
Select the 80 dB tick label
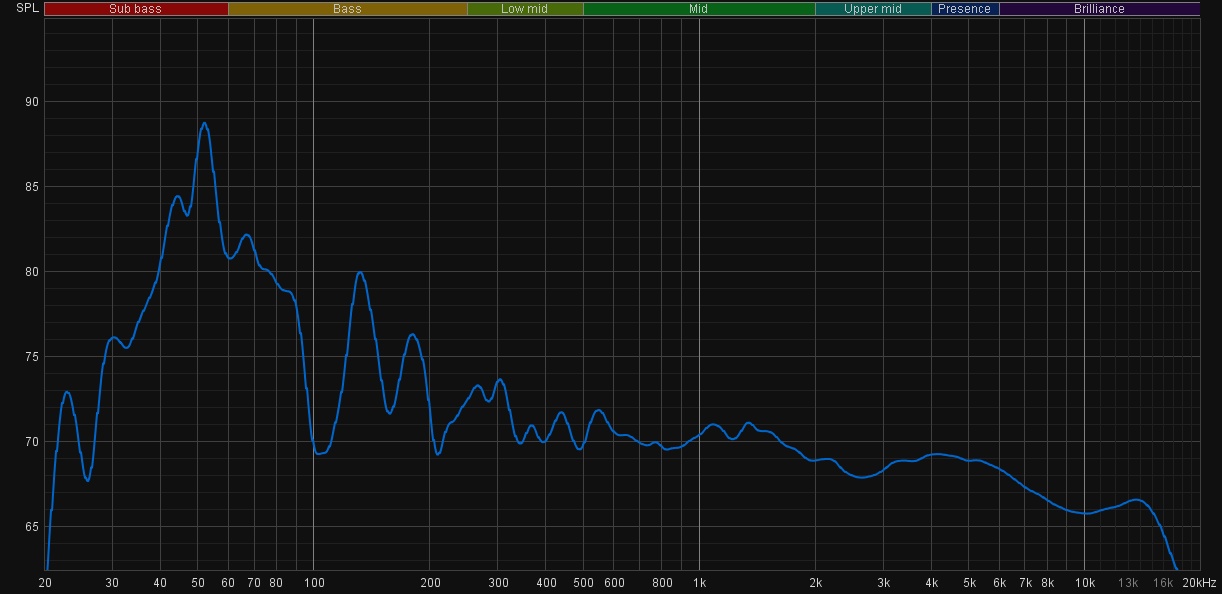(x=32, y=272)
